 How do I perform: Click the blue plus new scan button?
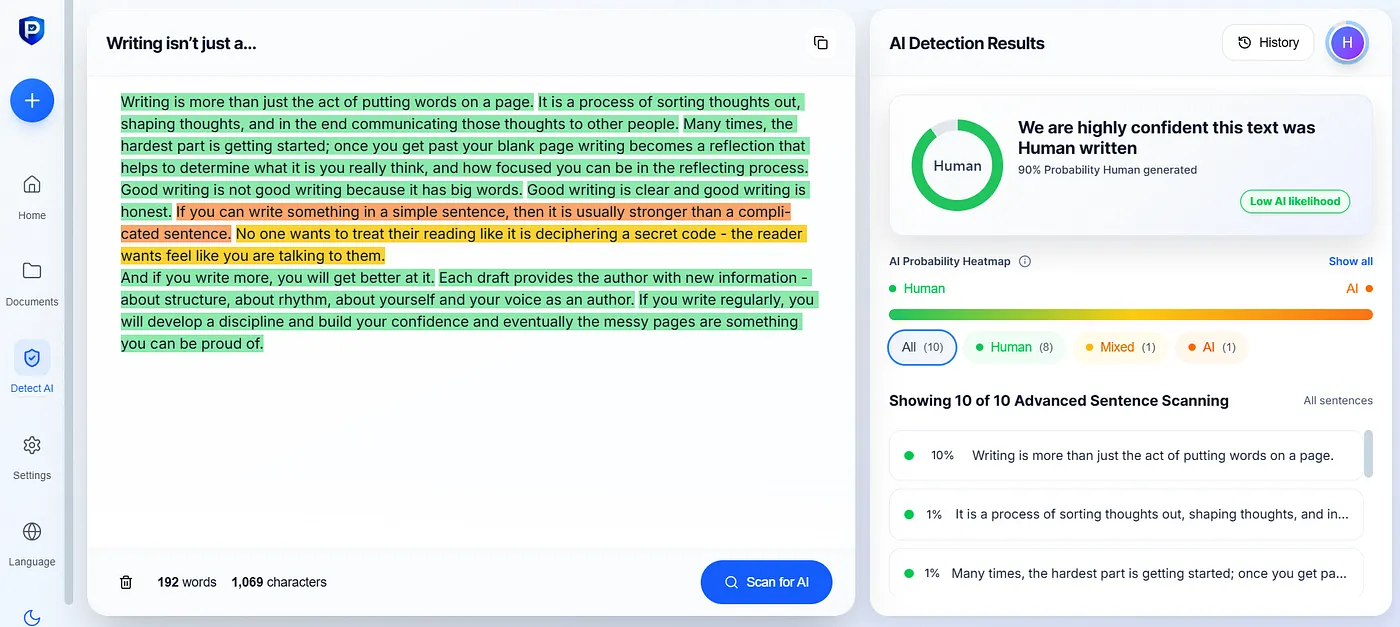32,100
